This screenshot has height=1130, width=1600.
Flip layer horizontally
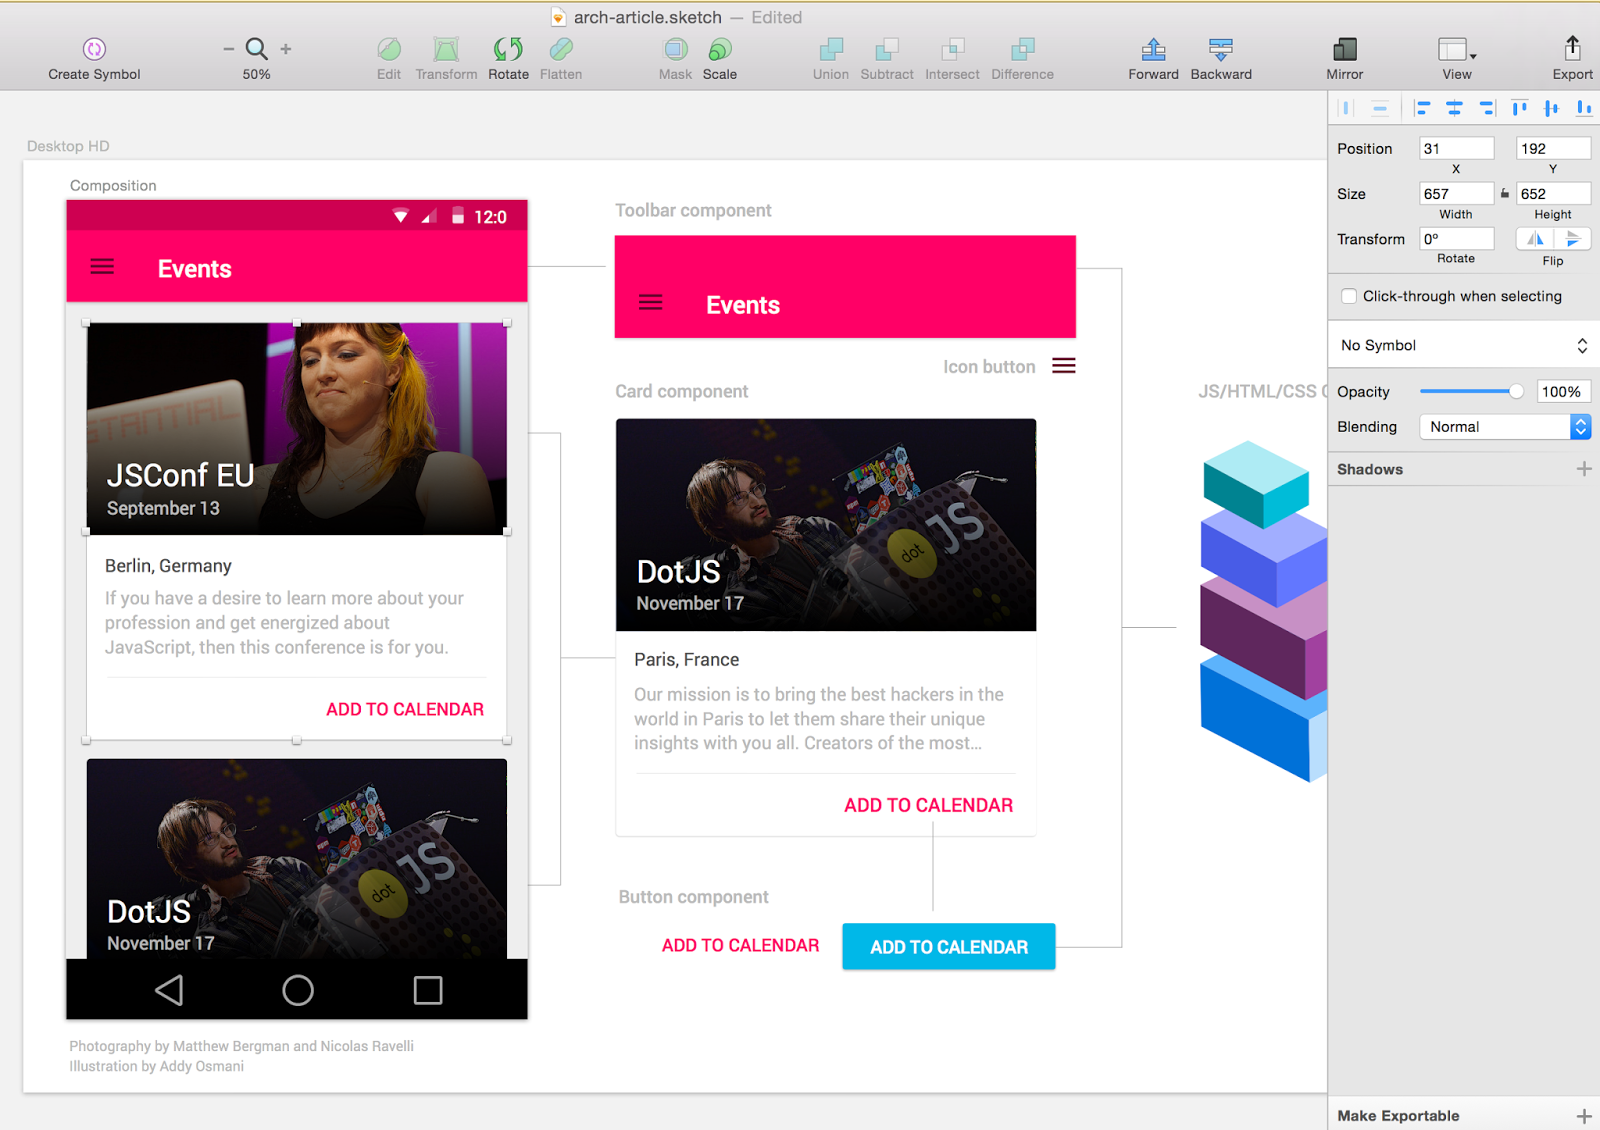point(1535,239)
